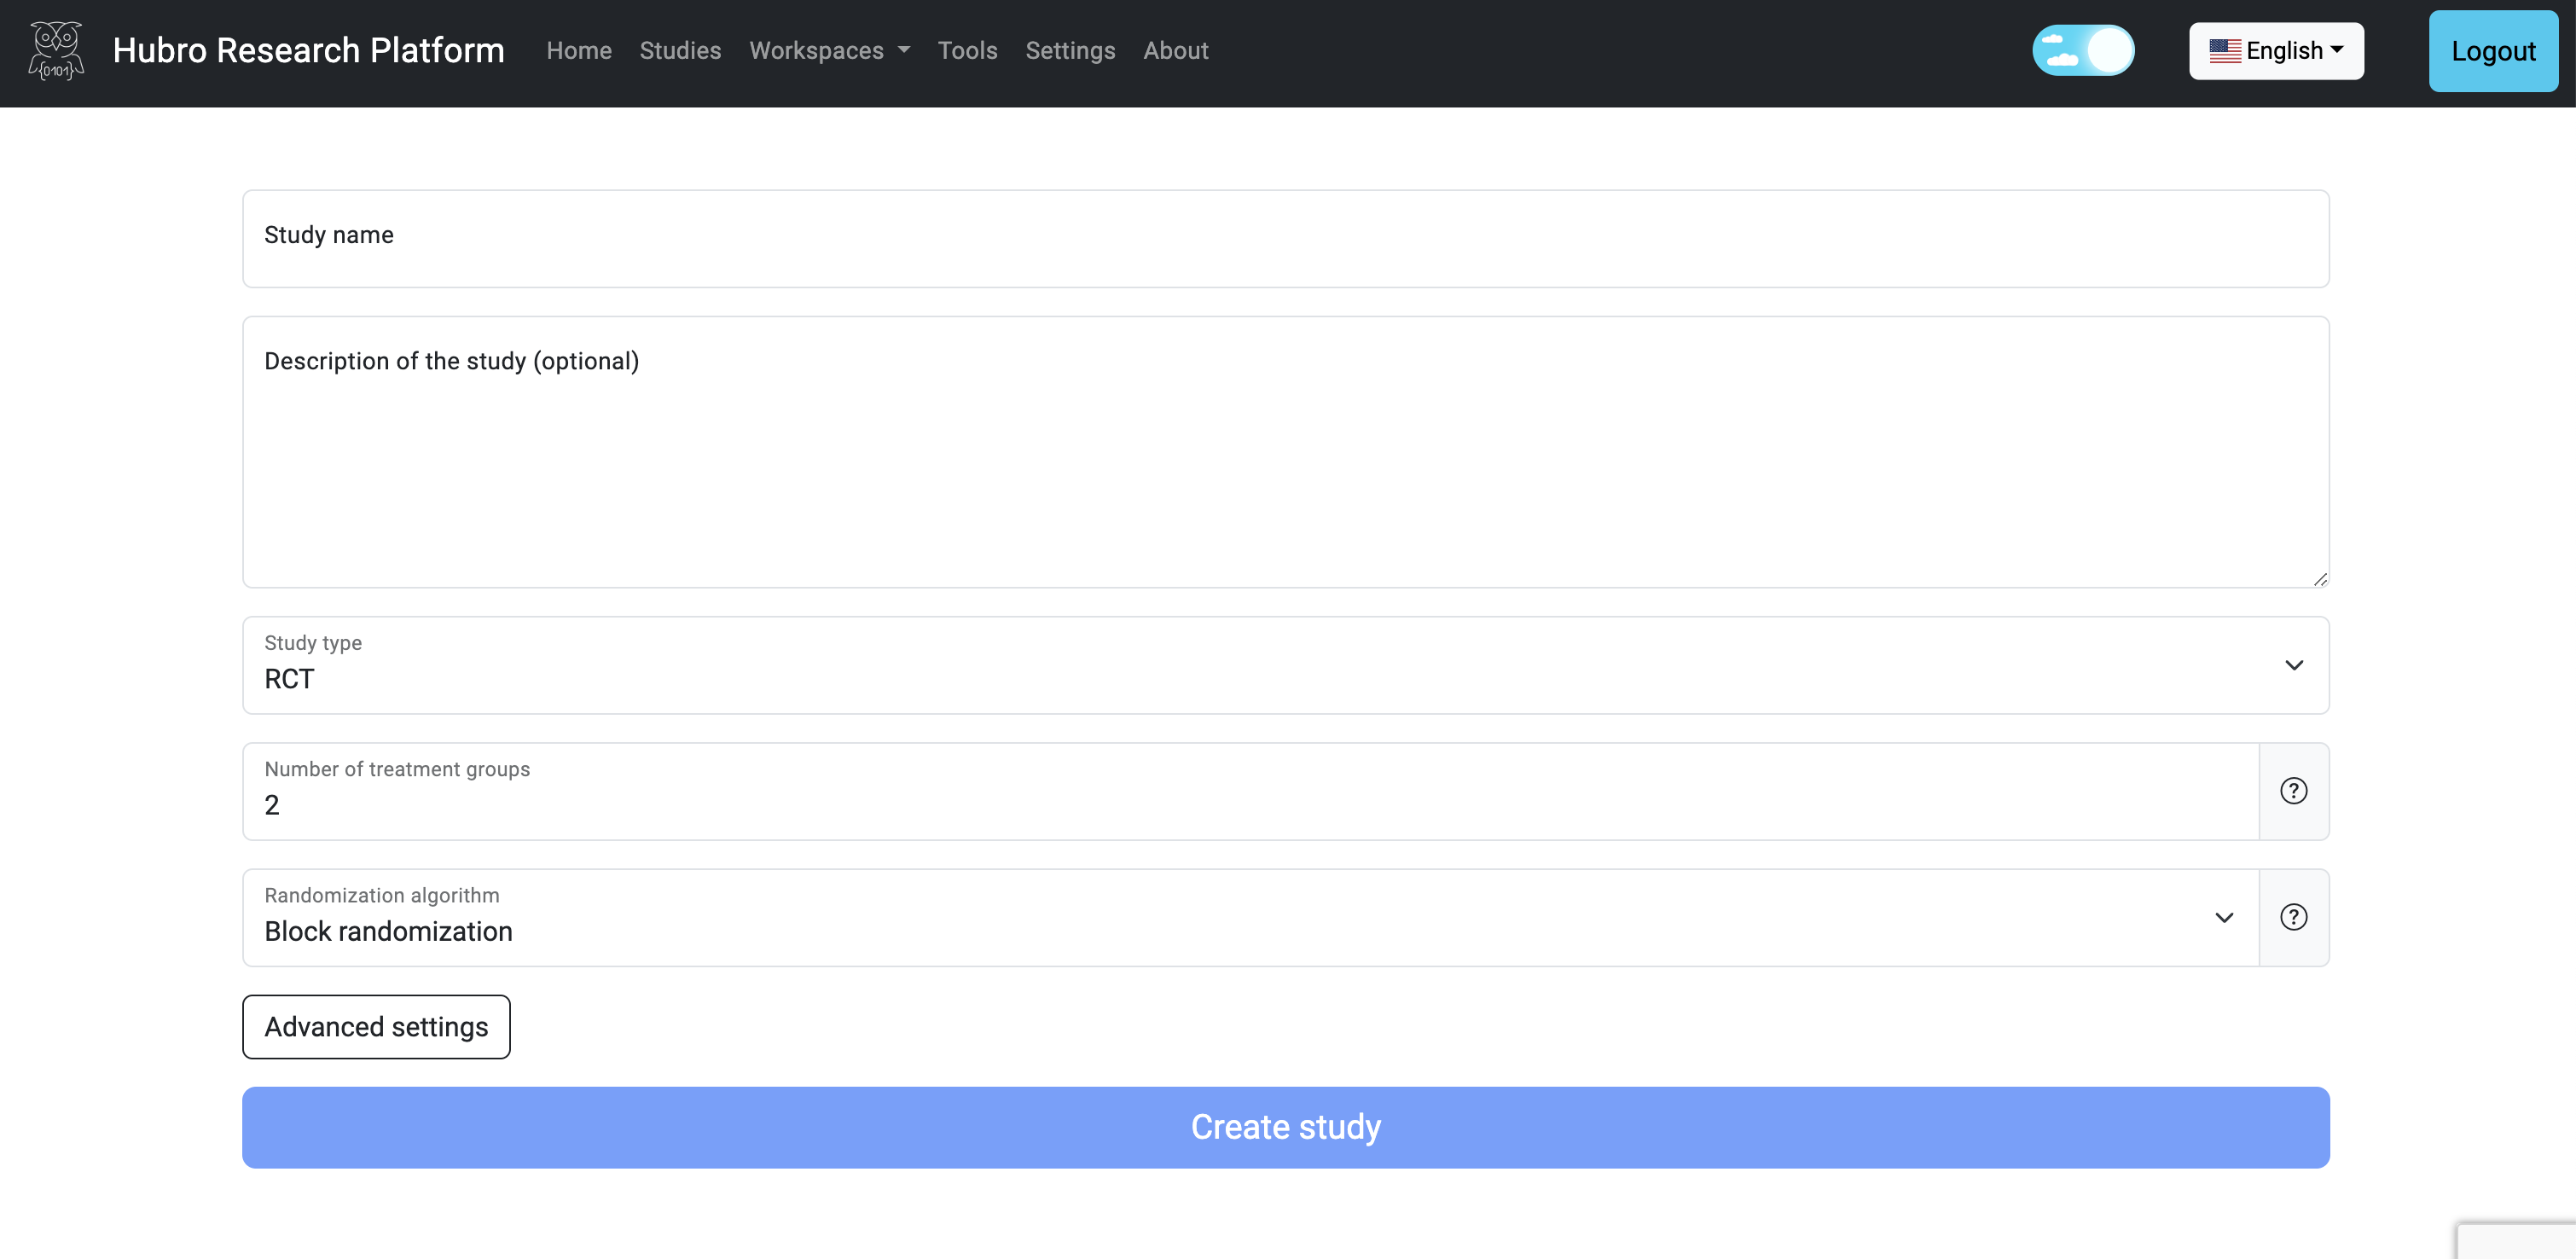Click the Studies navigation tab
Screen dimensions: 2576x1259
coord(678,49)
